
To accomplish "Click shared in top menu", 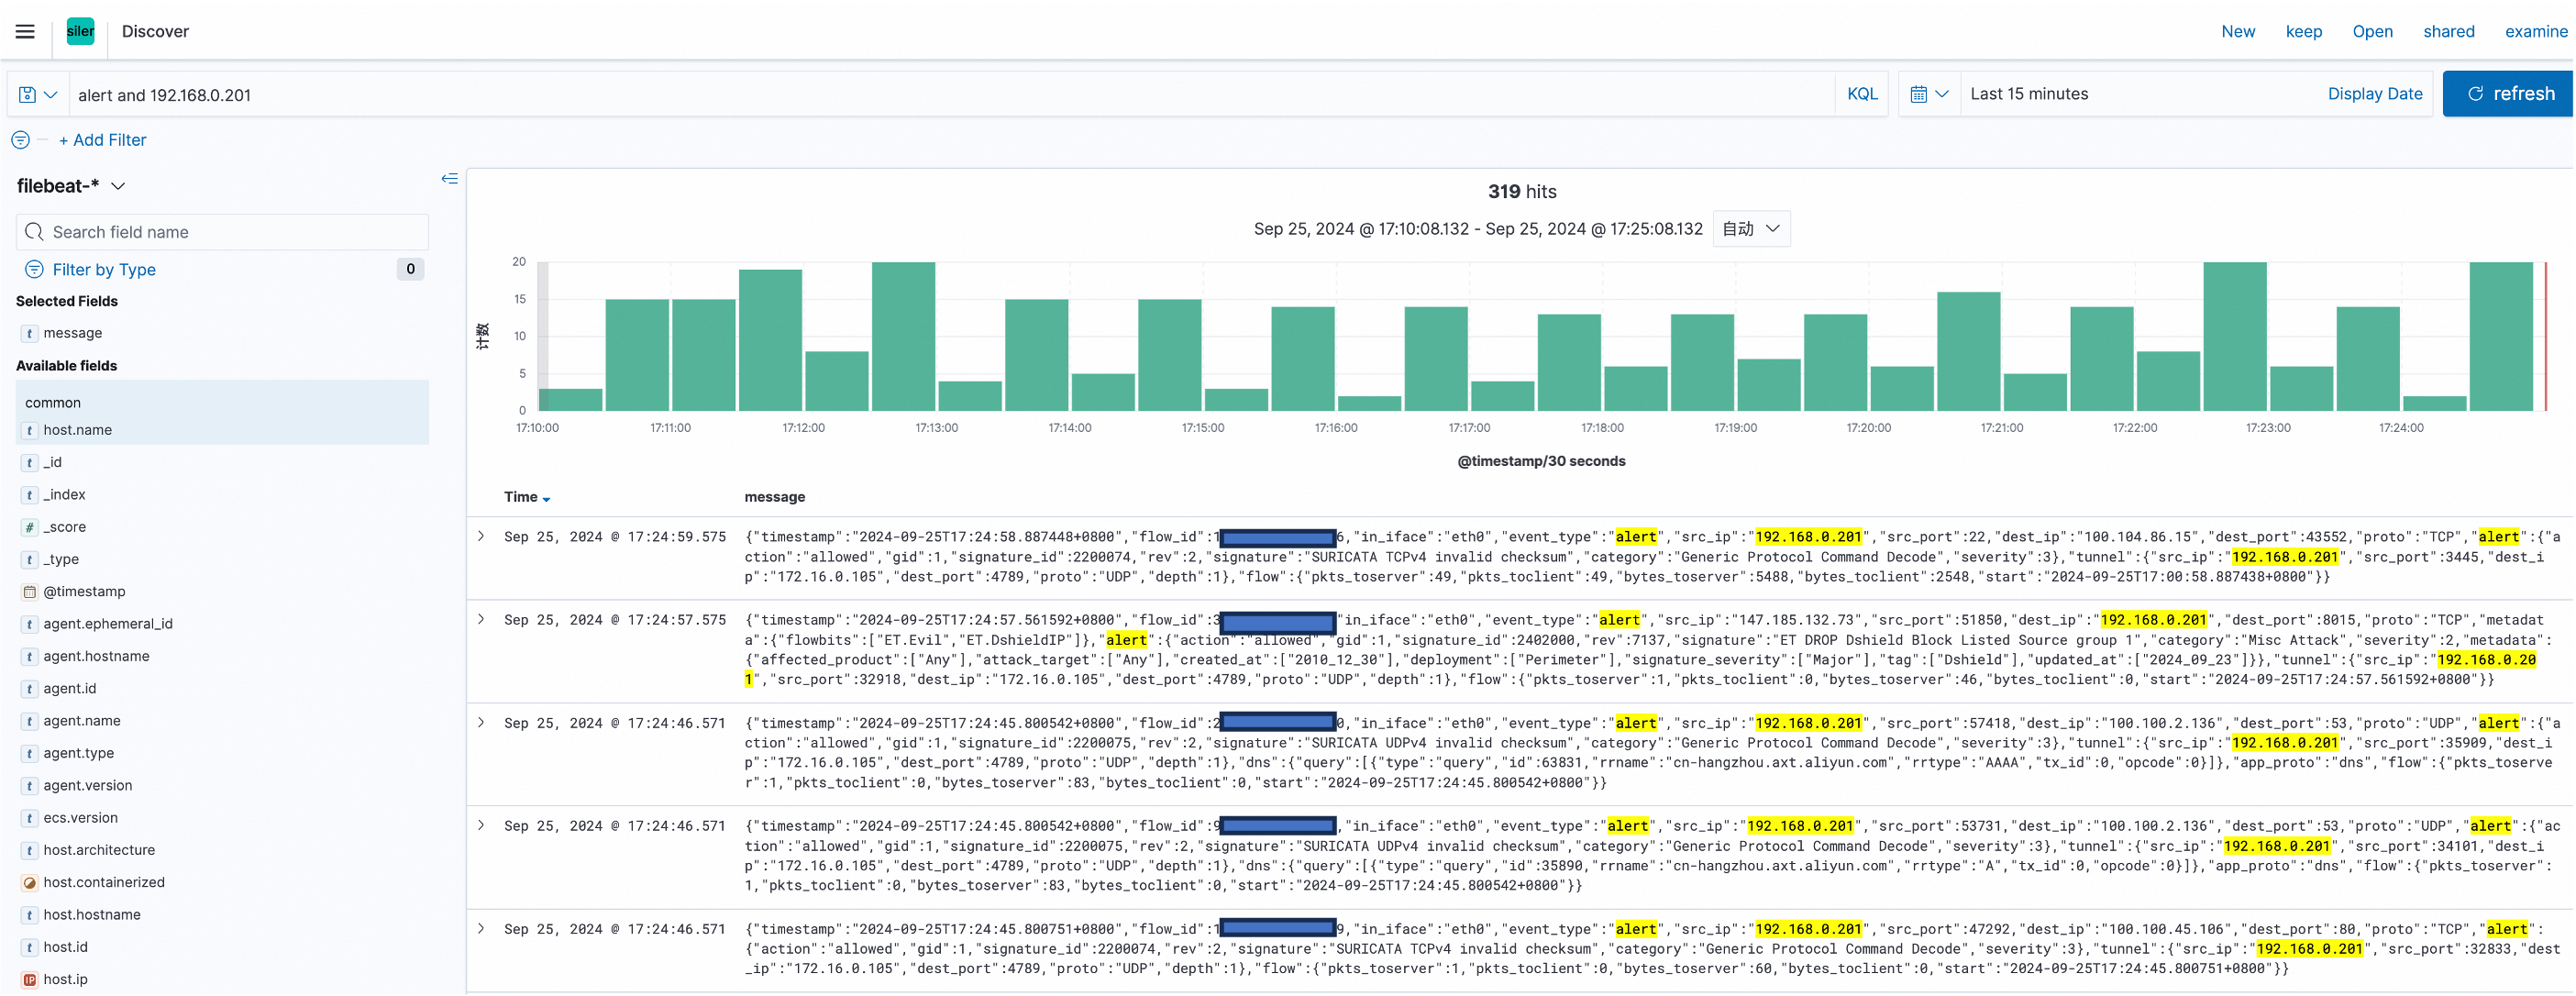I will point(2448,31).
